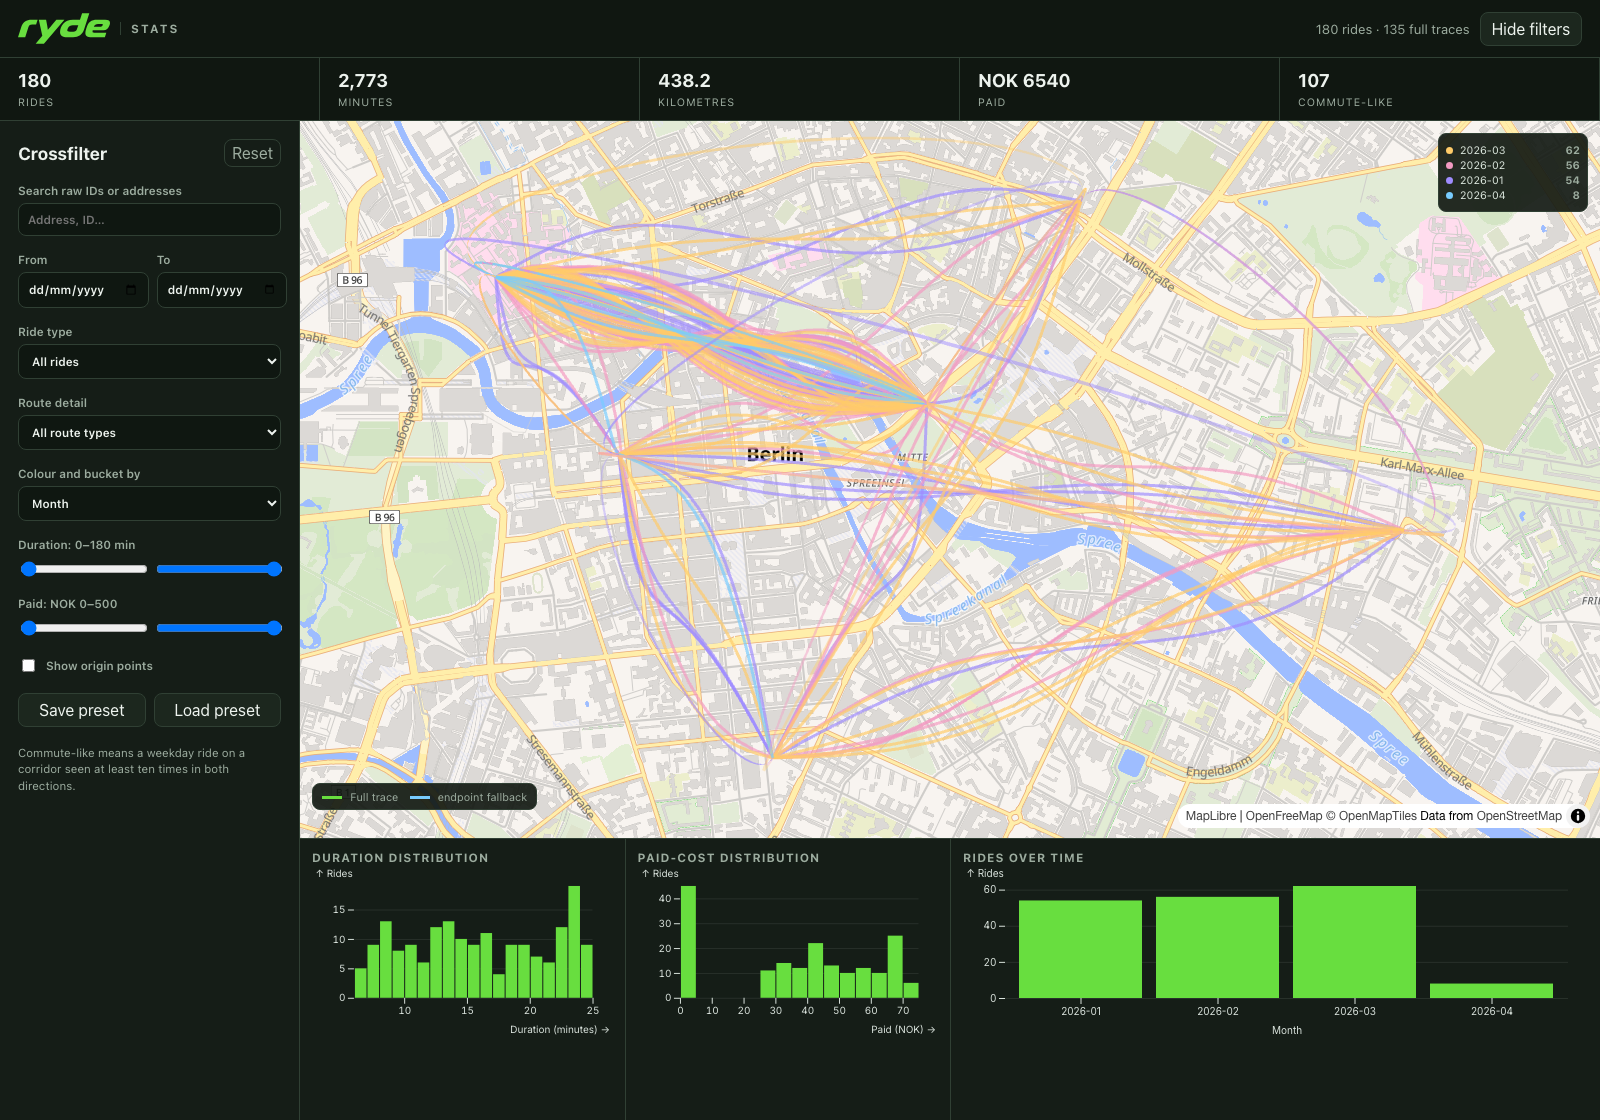Click the orange 2026-03 legend dot
This screenshot has height=1120, width=1600.
point(1450,151)
